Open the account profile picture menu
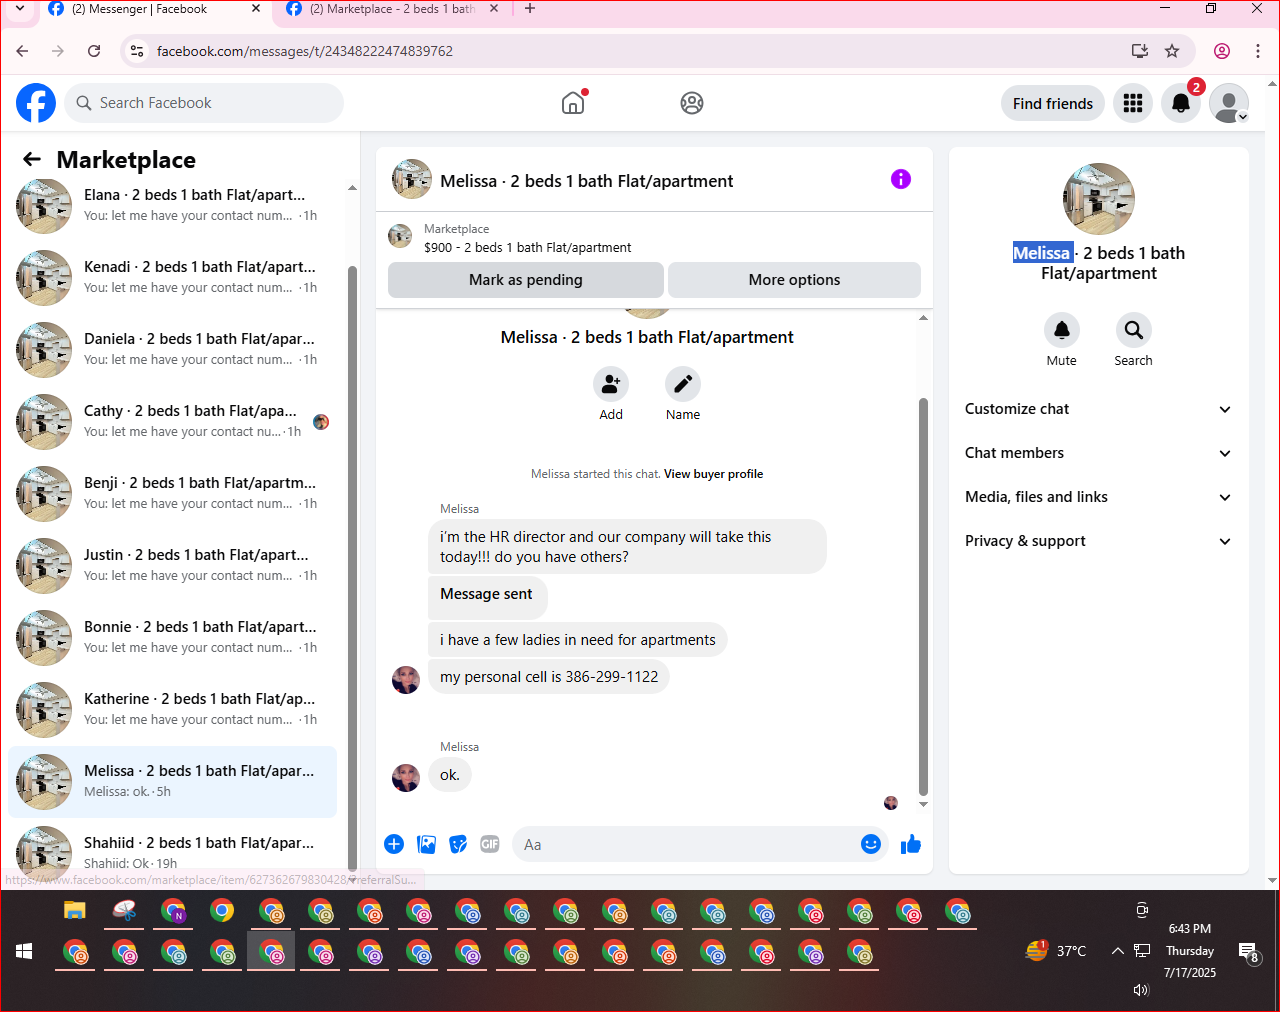The width and height of the screenshot is (1280, 1012). [1229, 103]
